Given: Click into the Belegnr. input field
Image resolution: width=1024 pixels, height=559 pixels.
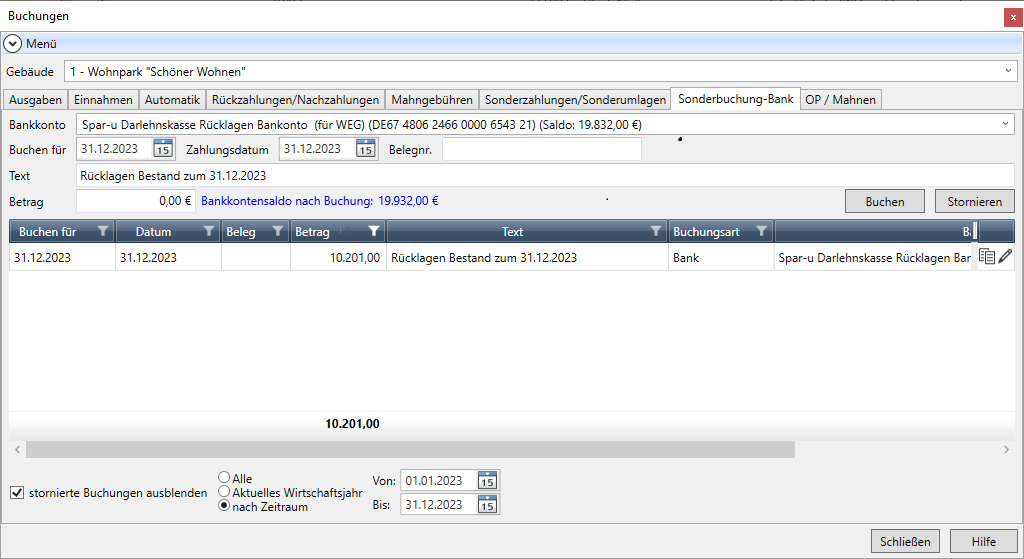Looking at the screenshot, I should tap(541, 149).
